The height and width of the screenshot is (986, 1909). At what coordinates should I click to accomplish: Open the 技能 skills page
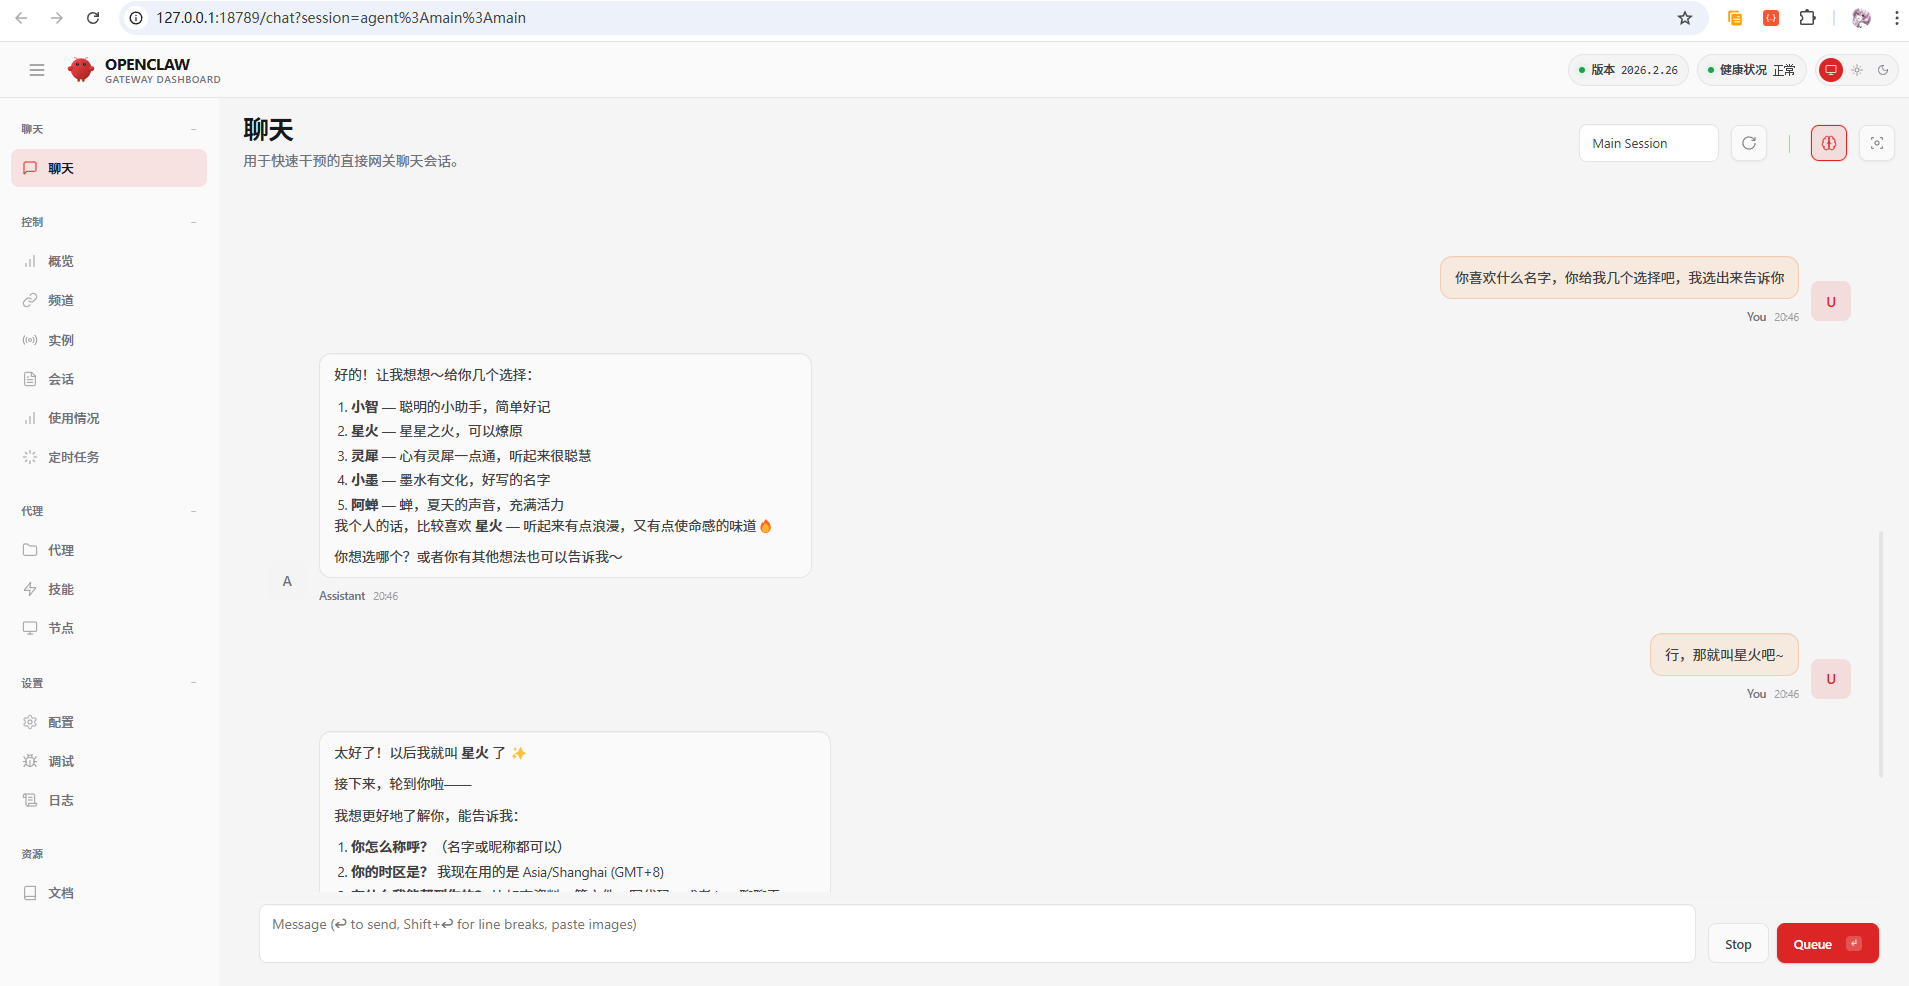tap(60, 589)
